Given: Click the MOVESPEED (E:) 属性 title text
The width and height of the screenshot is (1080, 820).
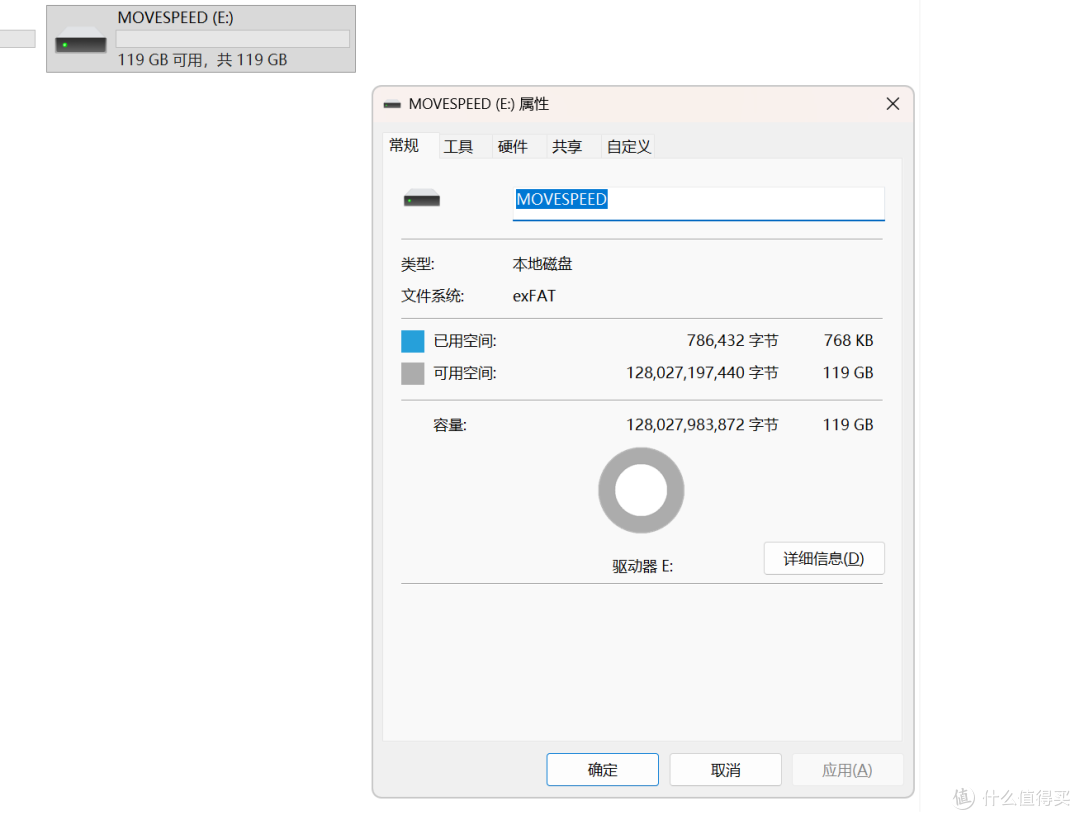Looking at the screenshot, I should [x=479, y=104].
